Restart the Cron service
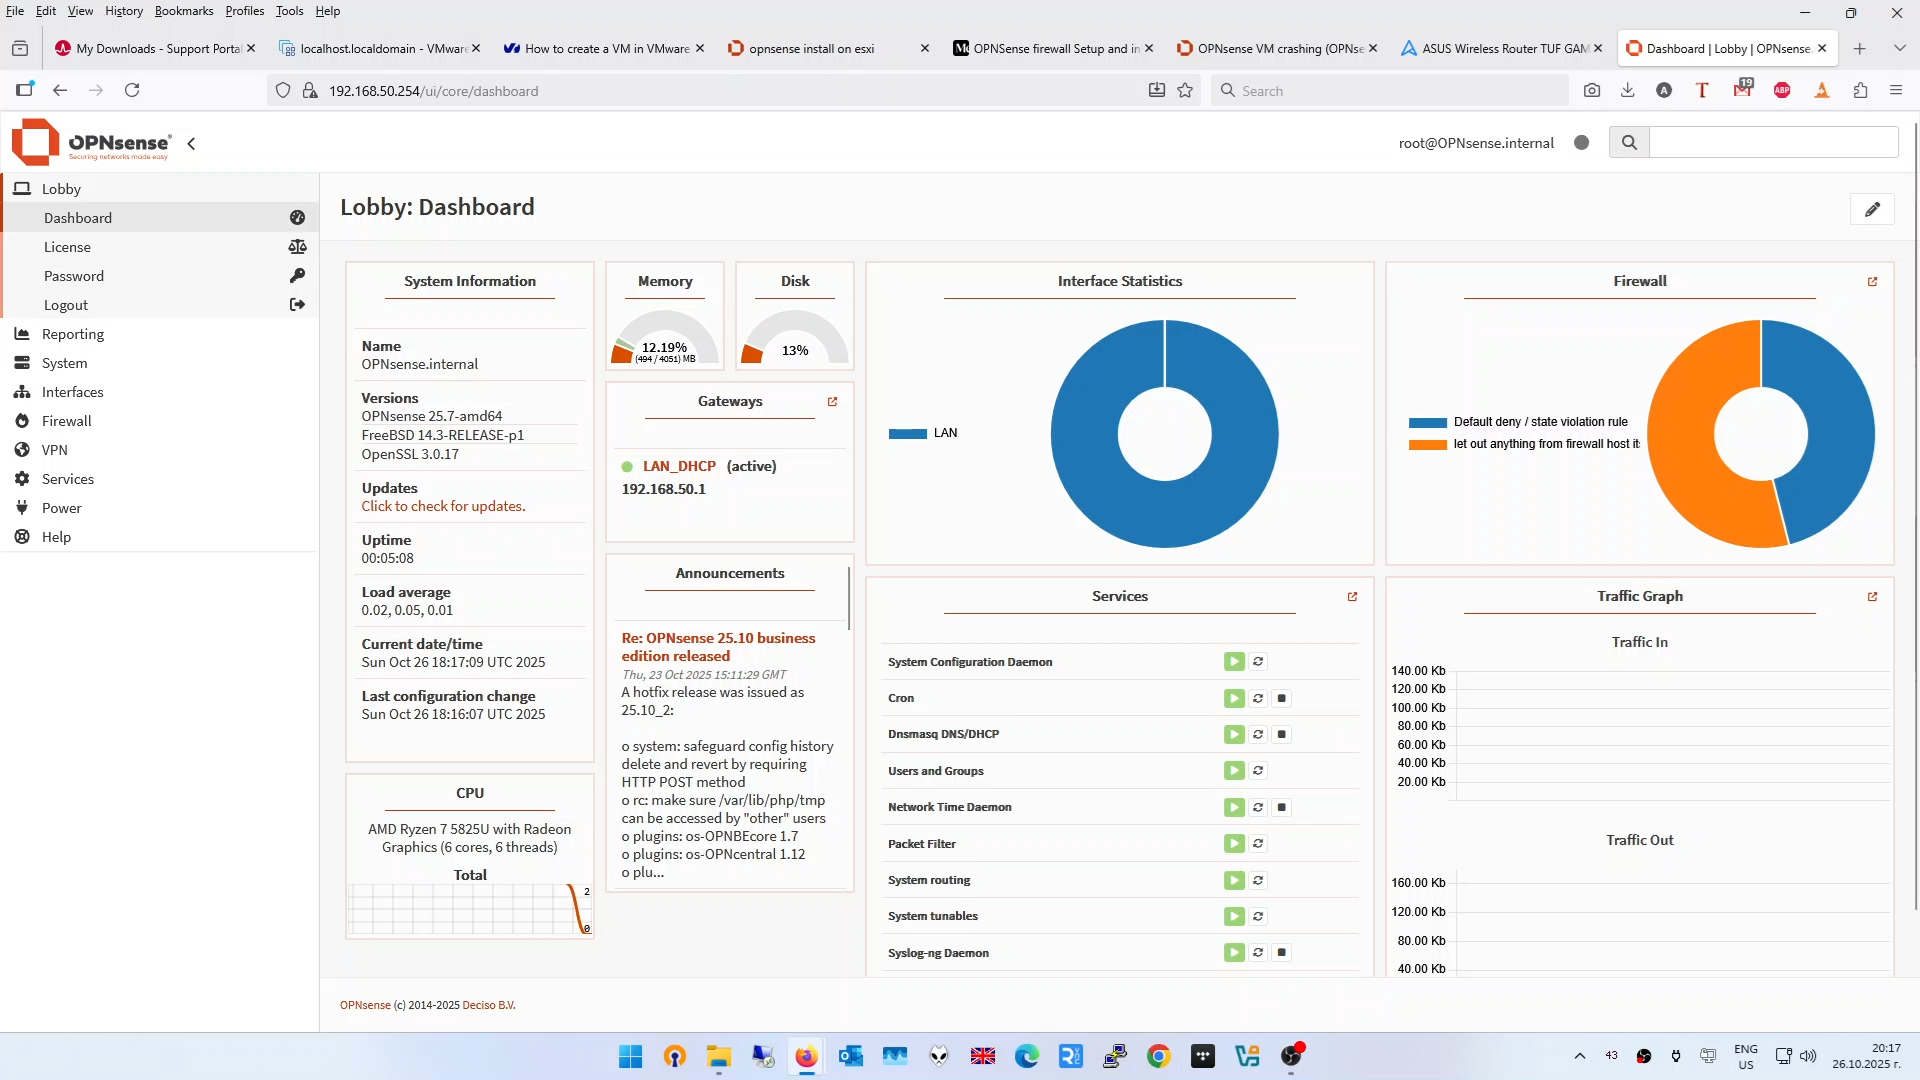 coord(1258,698)
